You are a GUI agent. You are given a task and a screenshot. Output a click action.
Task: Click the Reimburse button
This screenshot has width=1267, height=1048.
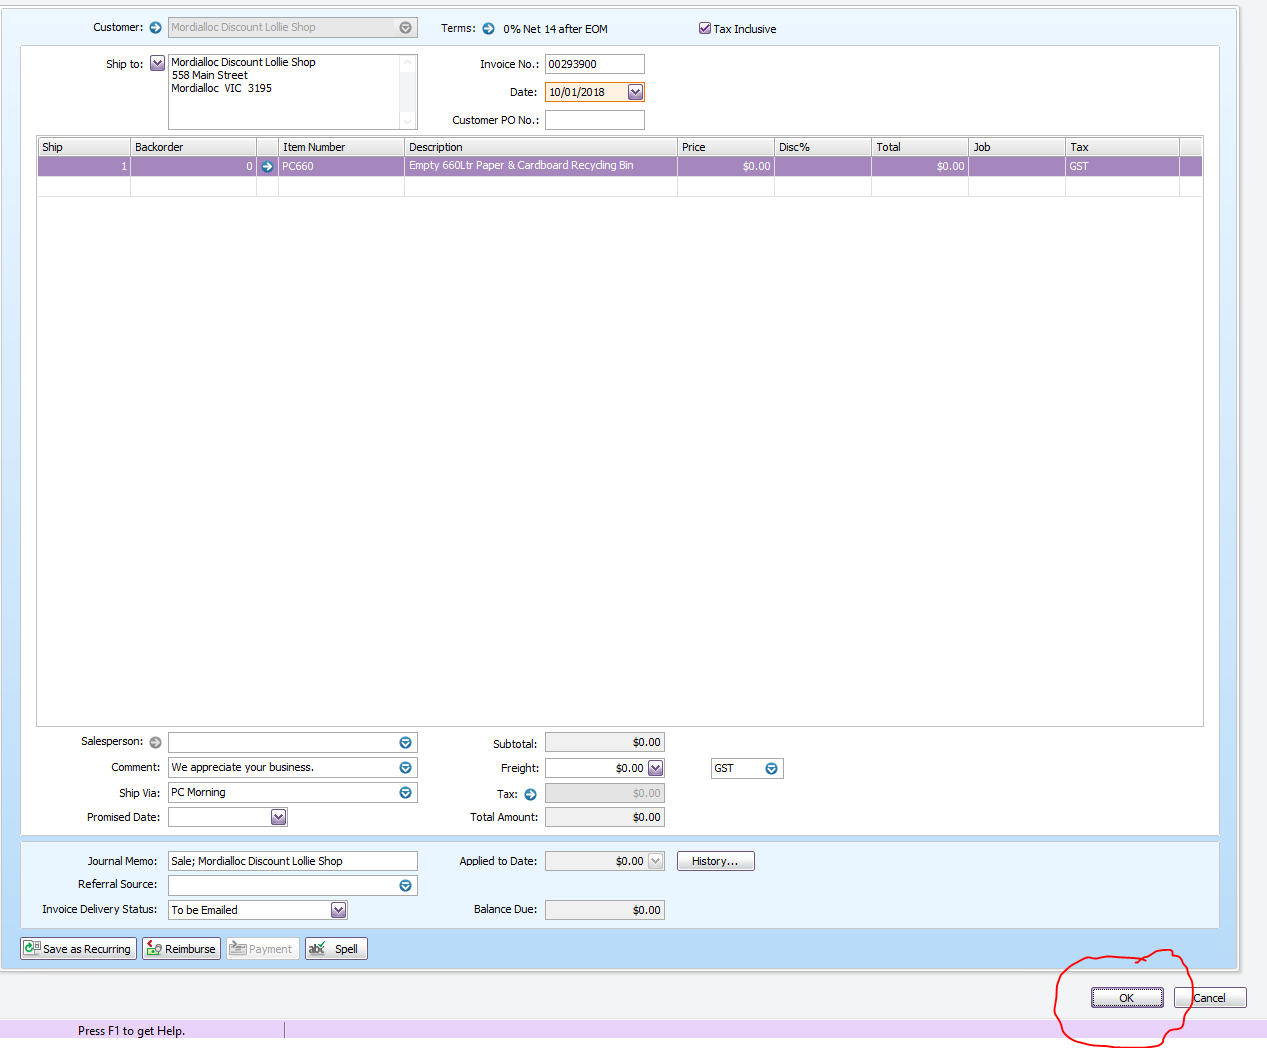point(181,949)
